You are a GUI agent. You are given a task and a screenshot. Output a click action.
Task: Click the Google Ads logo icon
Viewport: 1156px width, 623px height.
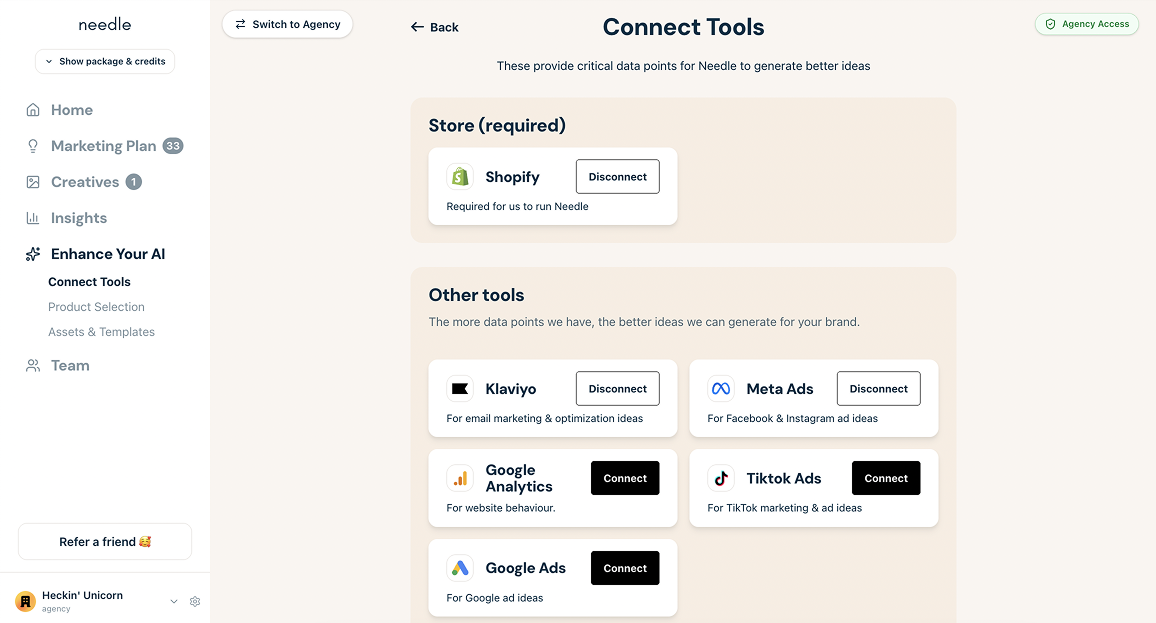460,568
